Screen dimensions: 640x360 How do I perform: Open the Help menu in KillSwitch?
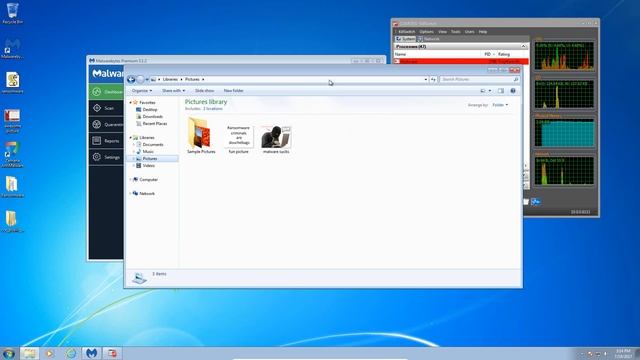[483, 31]
